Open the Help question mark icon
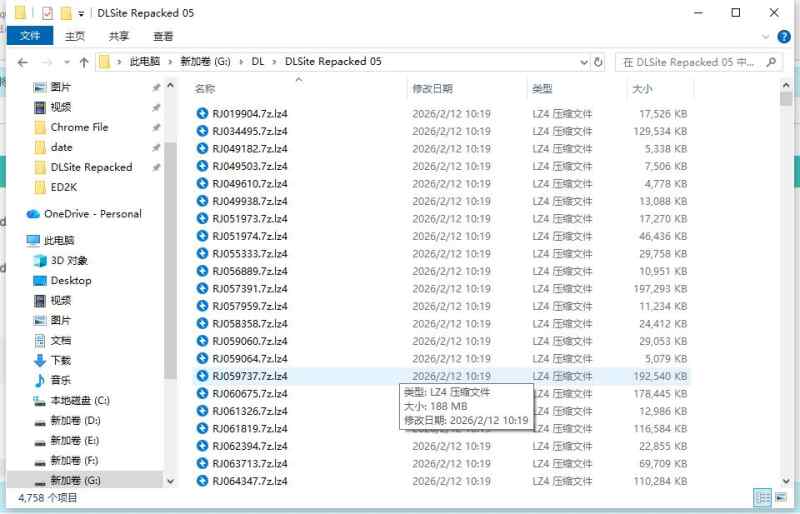800x514 pixels. pyautogui.click(x=783, y=36)
